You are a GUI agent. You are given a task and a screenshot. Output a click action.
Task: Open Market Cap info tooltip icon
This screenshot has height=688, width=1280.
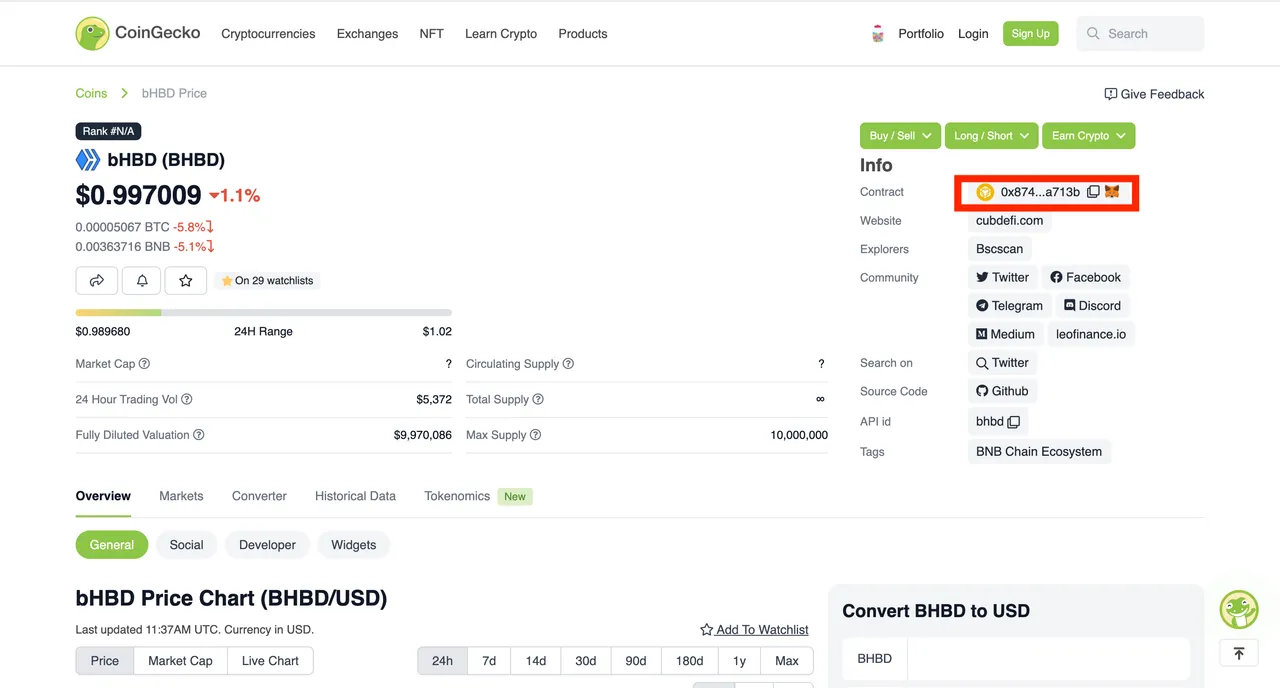click(x=144, y=364)
